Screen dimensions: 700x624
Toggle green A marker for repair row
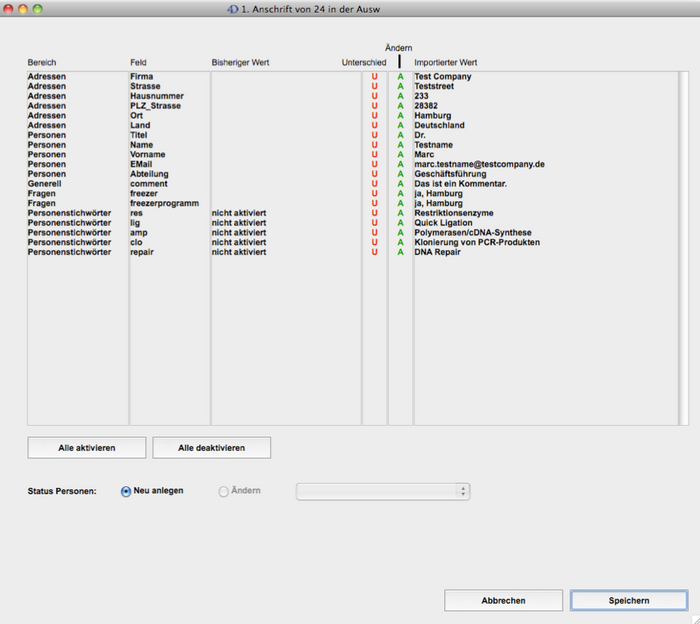[400, 252]
